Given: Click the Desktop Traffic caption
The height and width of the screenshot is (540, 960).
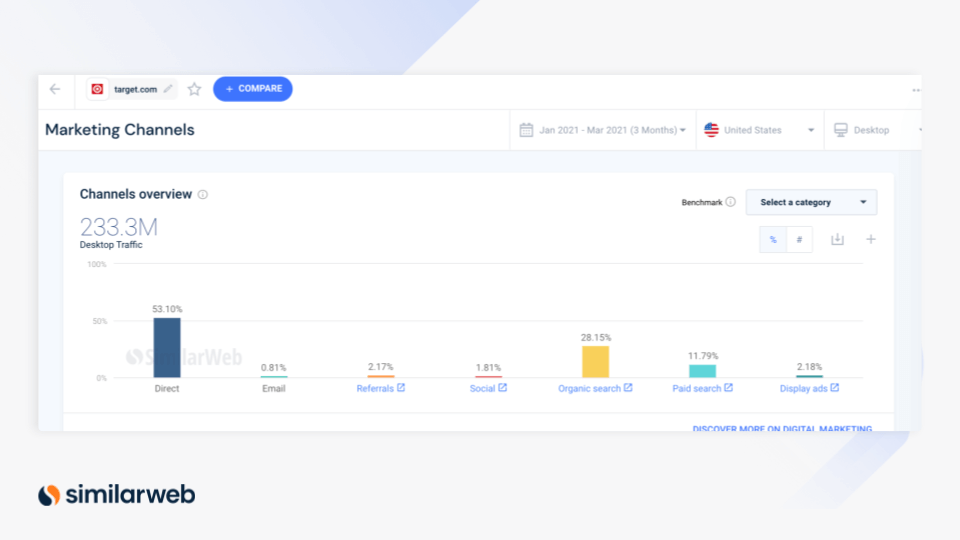Looking at the screenshot, I should (x=111, y=245).
